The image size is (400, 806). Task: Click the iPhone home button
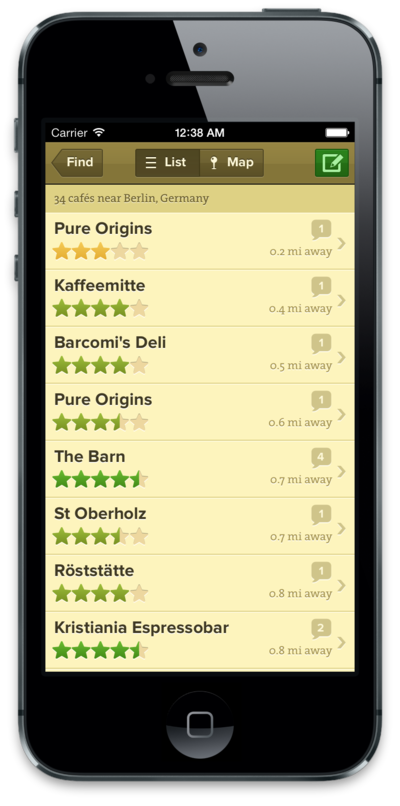[199, 725]
